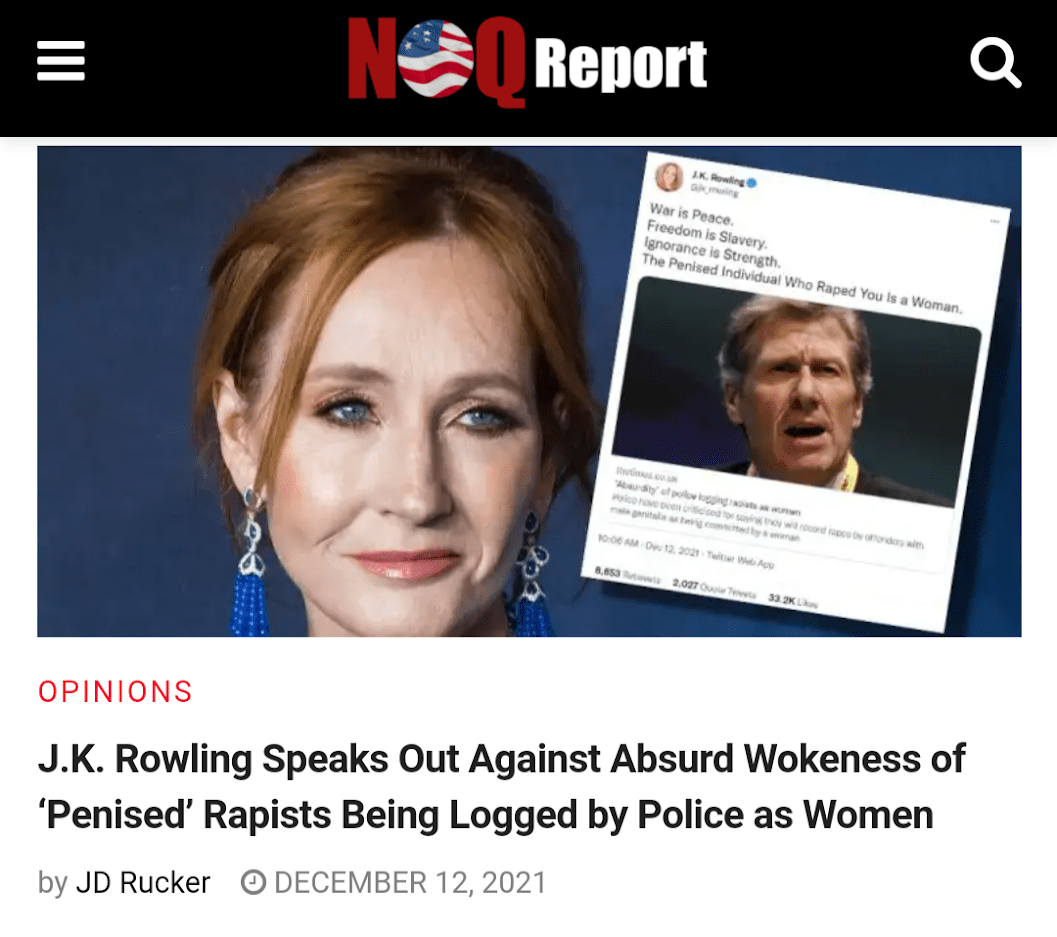Click J.K. Rowling's profile avatar in the tweet
Screen dimensions: 1057x937
pos(668,178)
